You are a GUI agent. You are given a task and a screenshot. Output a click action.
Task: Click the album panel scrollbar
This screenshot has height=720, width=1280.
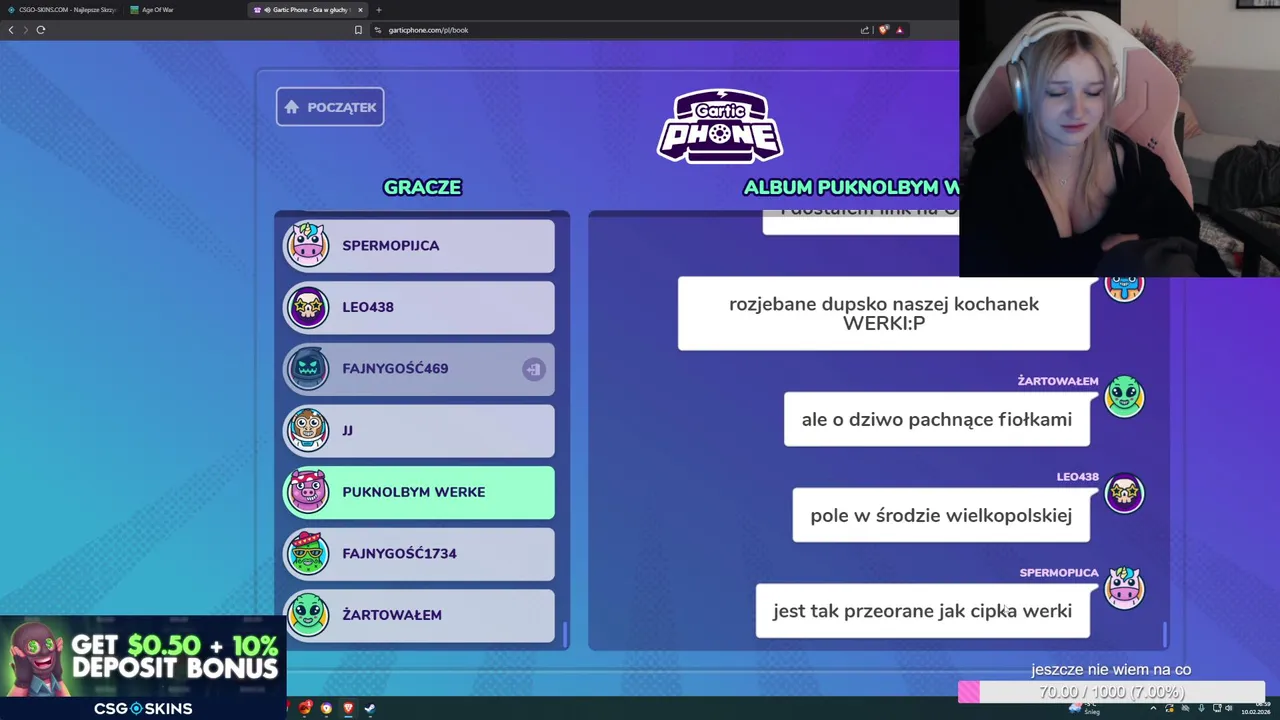pos(1165,634)
